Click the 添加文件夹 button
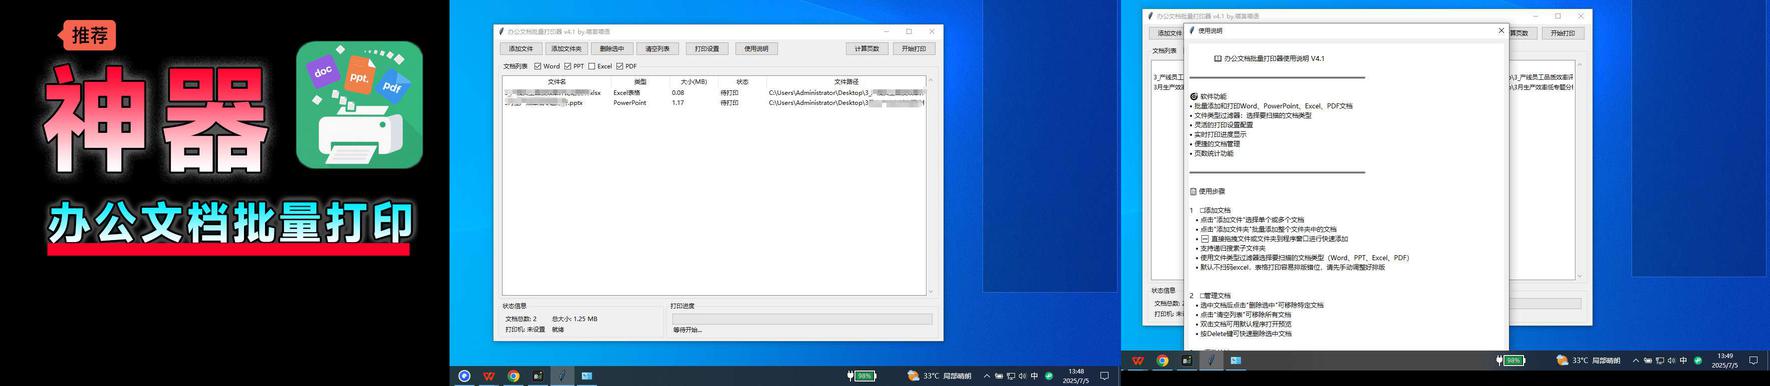This screenshot has width=1770, height=386. click(x=566, y=48)
